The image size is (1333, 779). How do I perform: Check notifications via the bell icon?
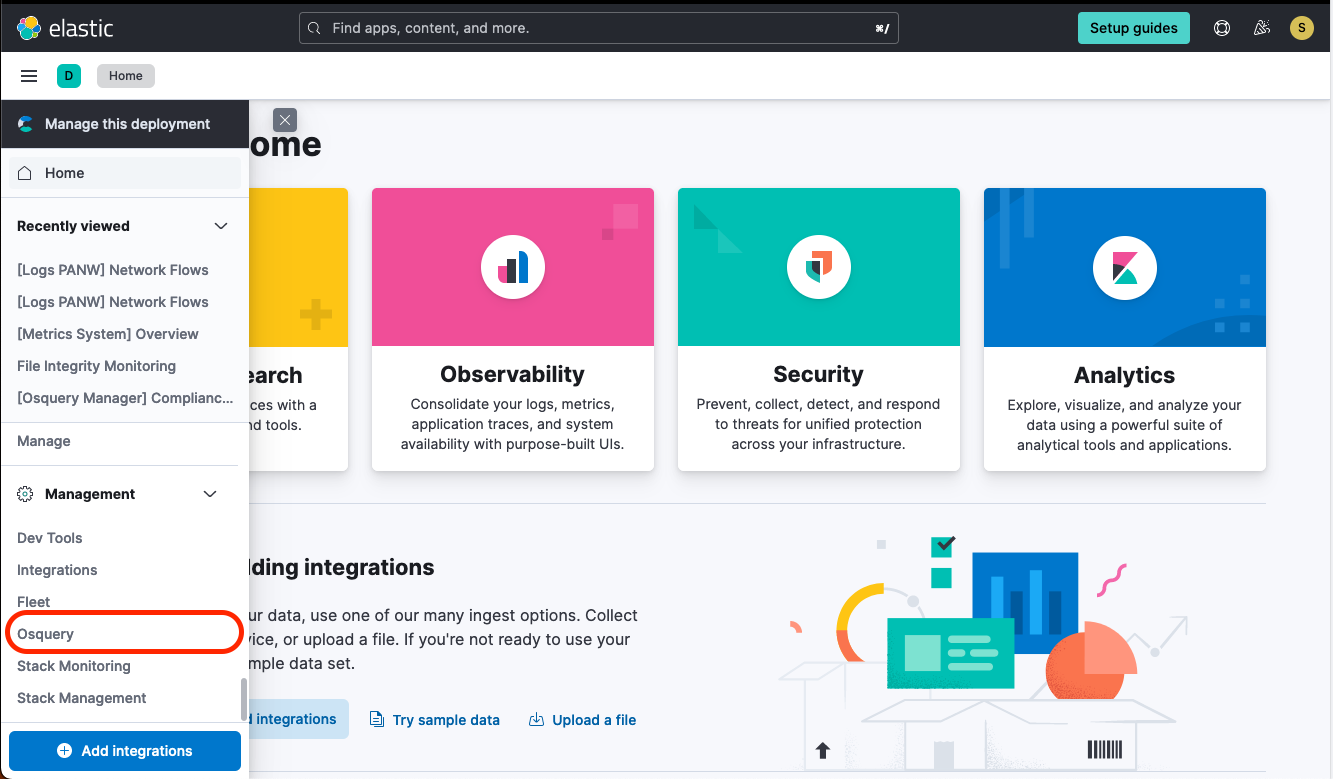pyautogui.click(x=1261, y=27)
